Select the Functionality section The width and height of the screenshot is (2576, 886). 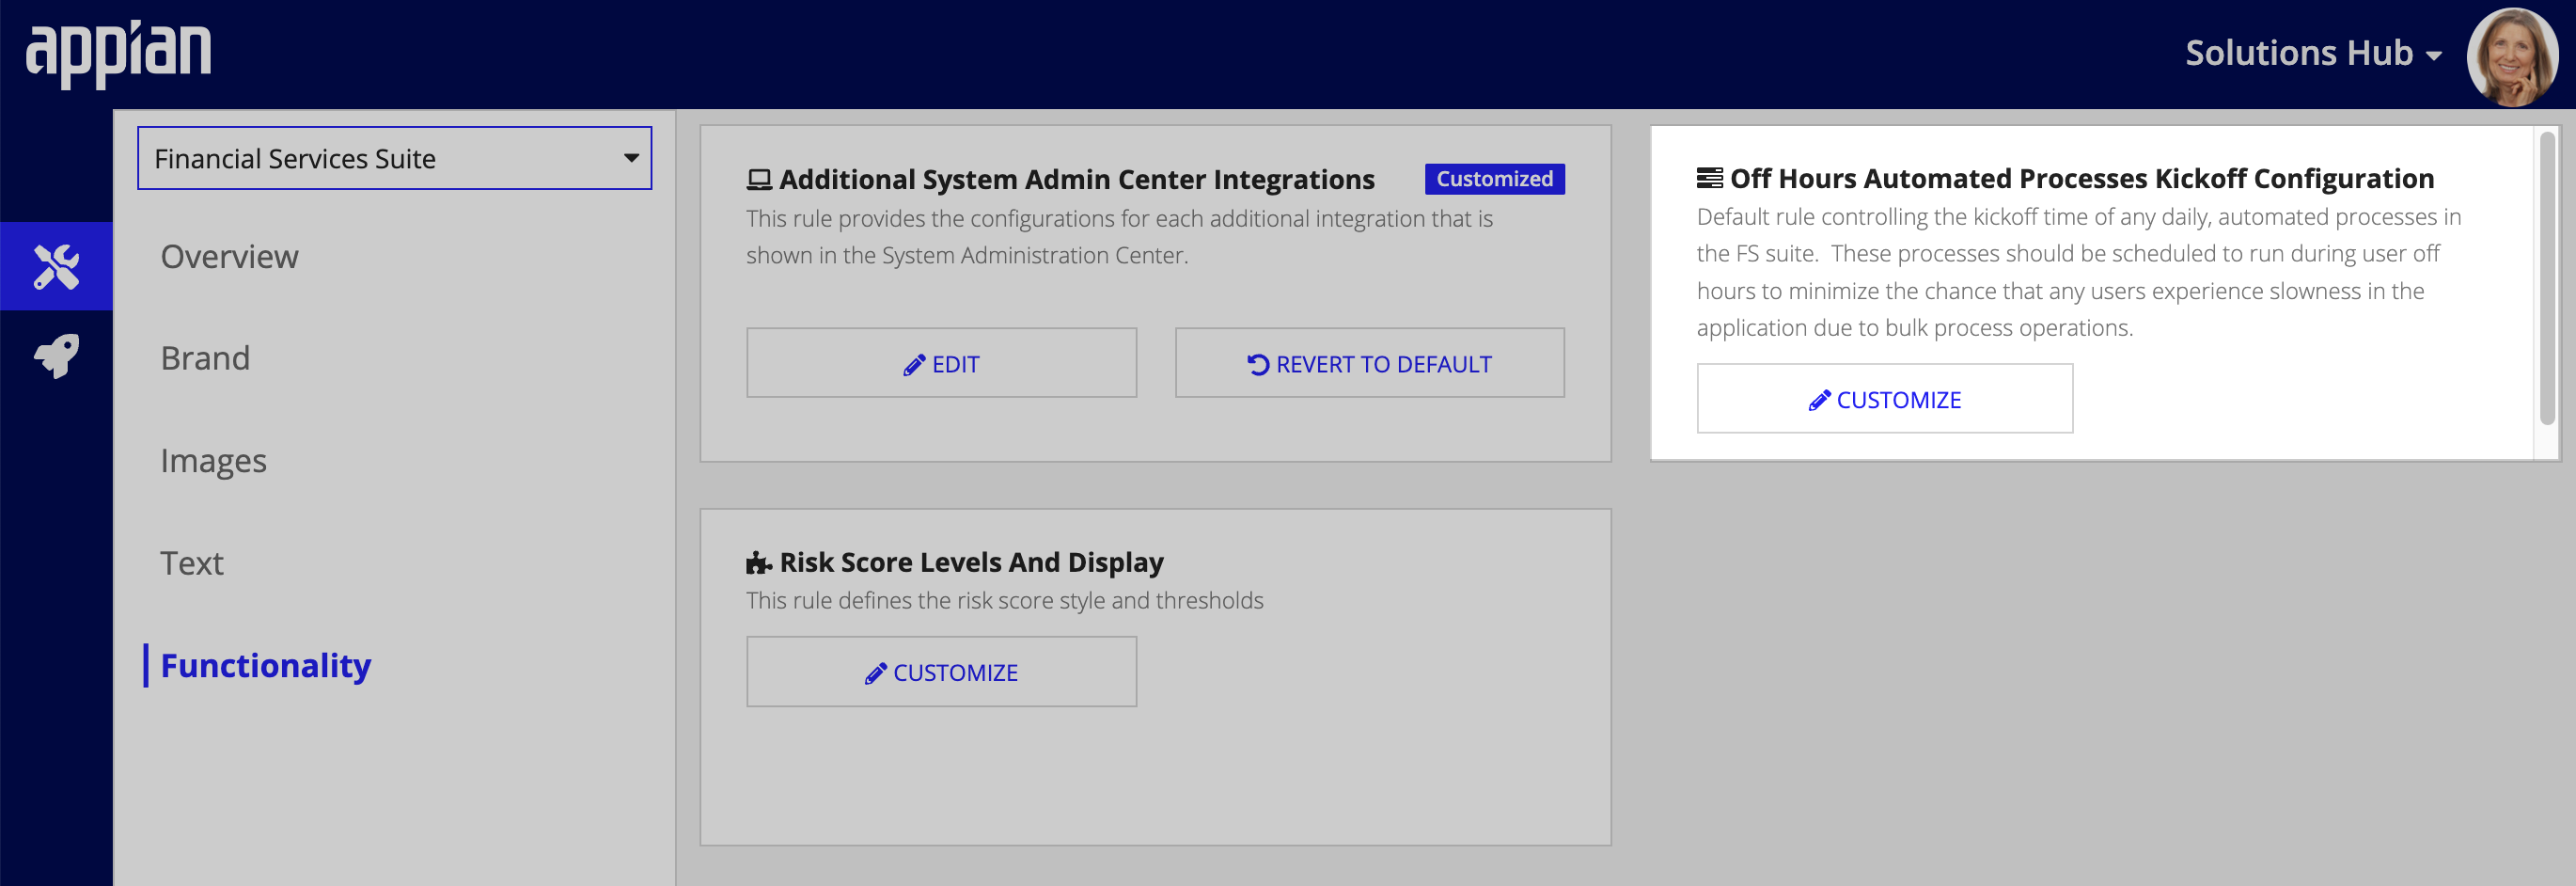coord(265,665)
